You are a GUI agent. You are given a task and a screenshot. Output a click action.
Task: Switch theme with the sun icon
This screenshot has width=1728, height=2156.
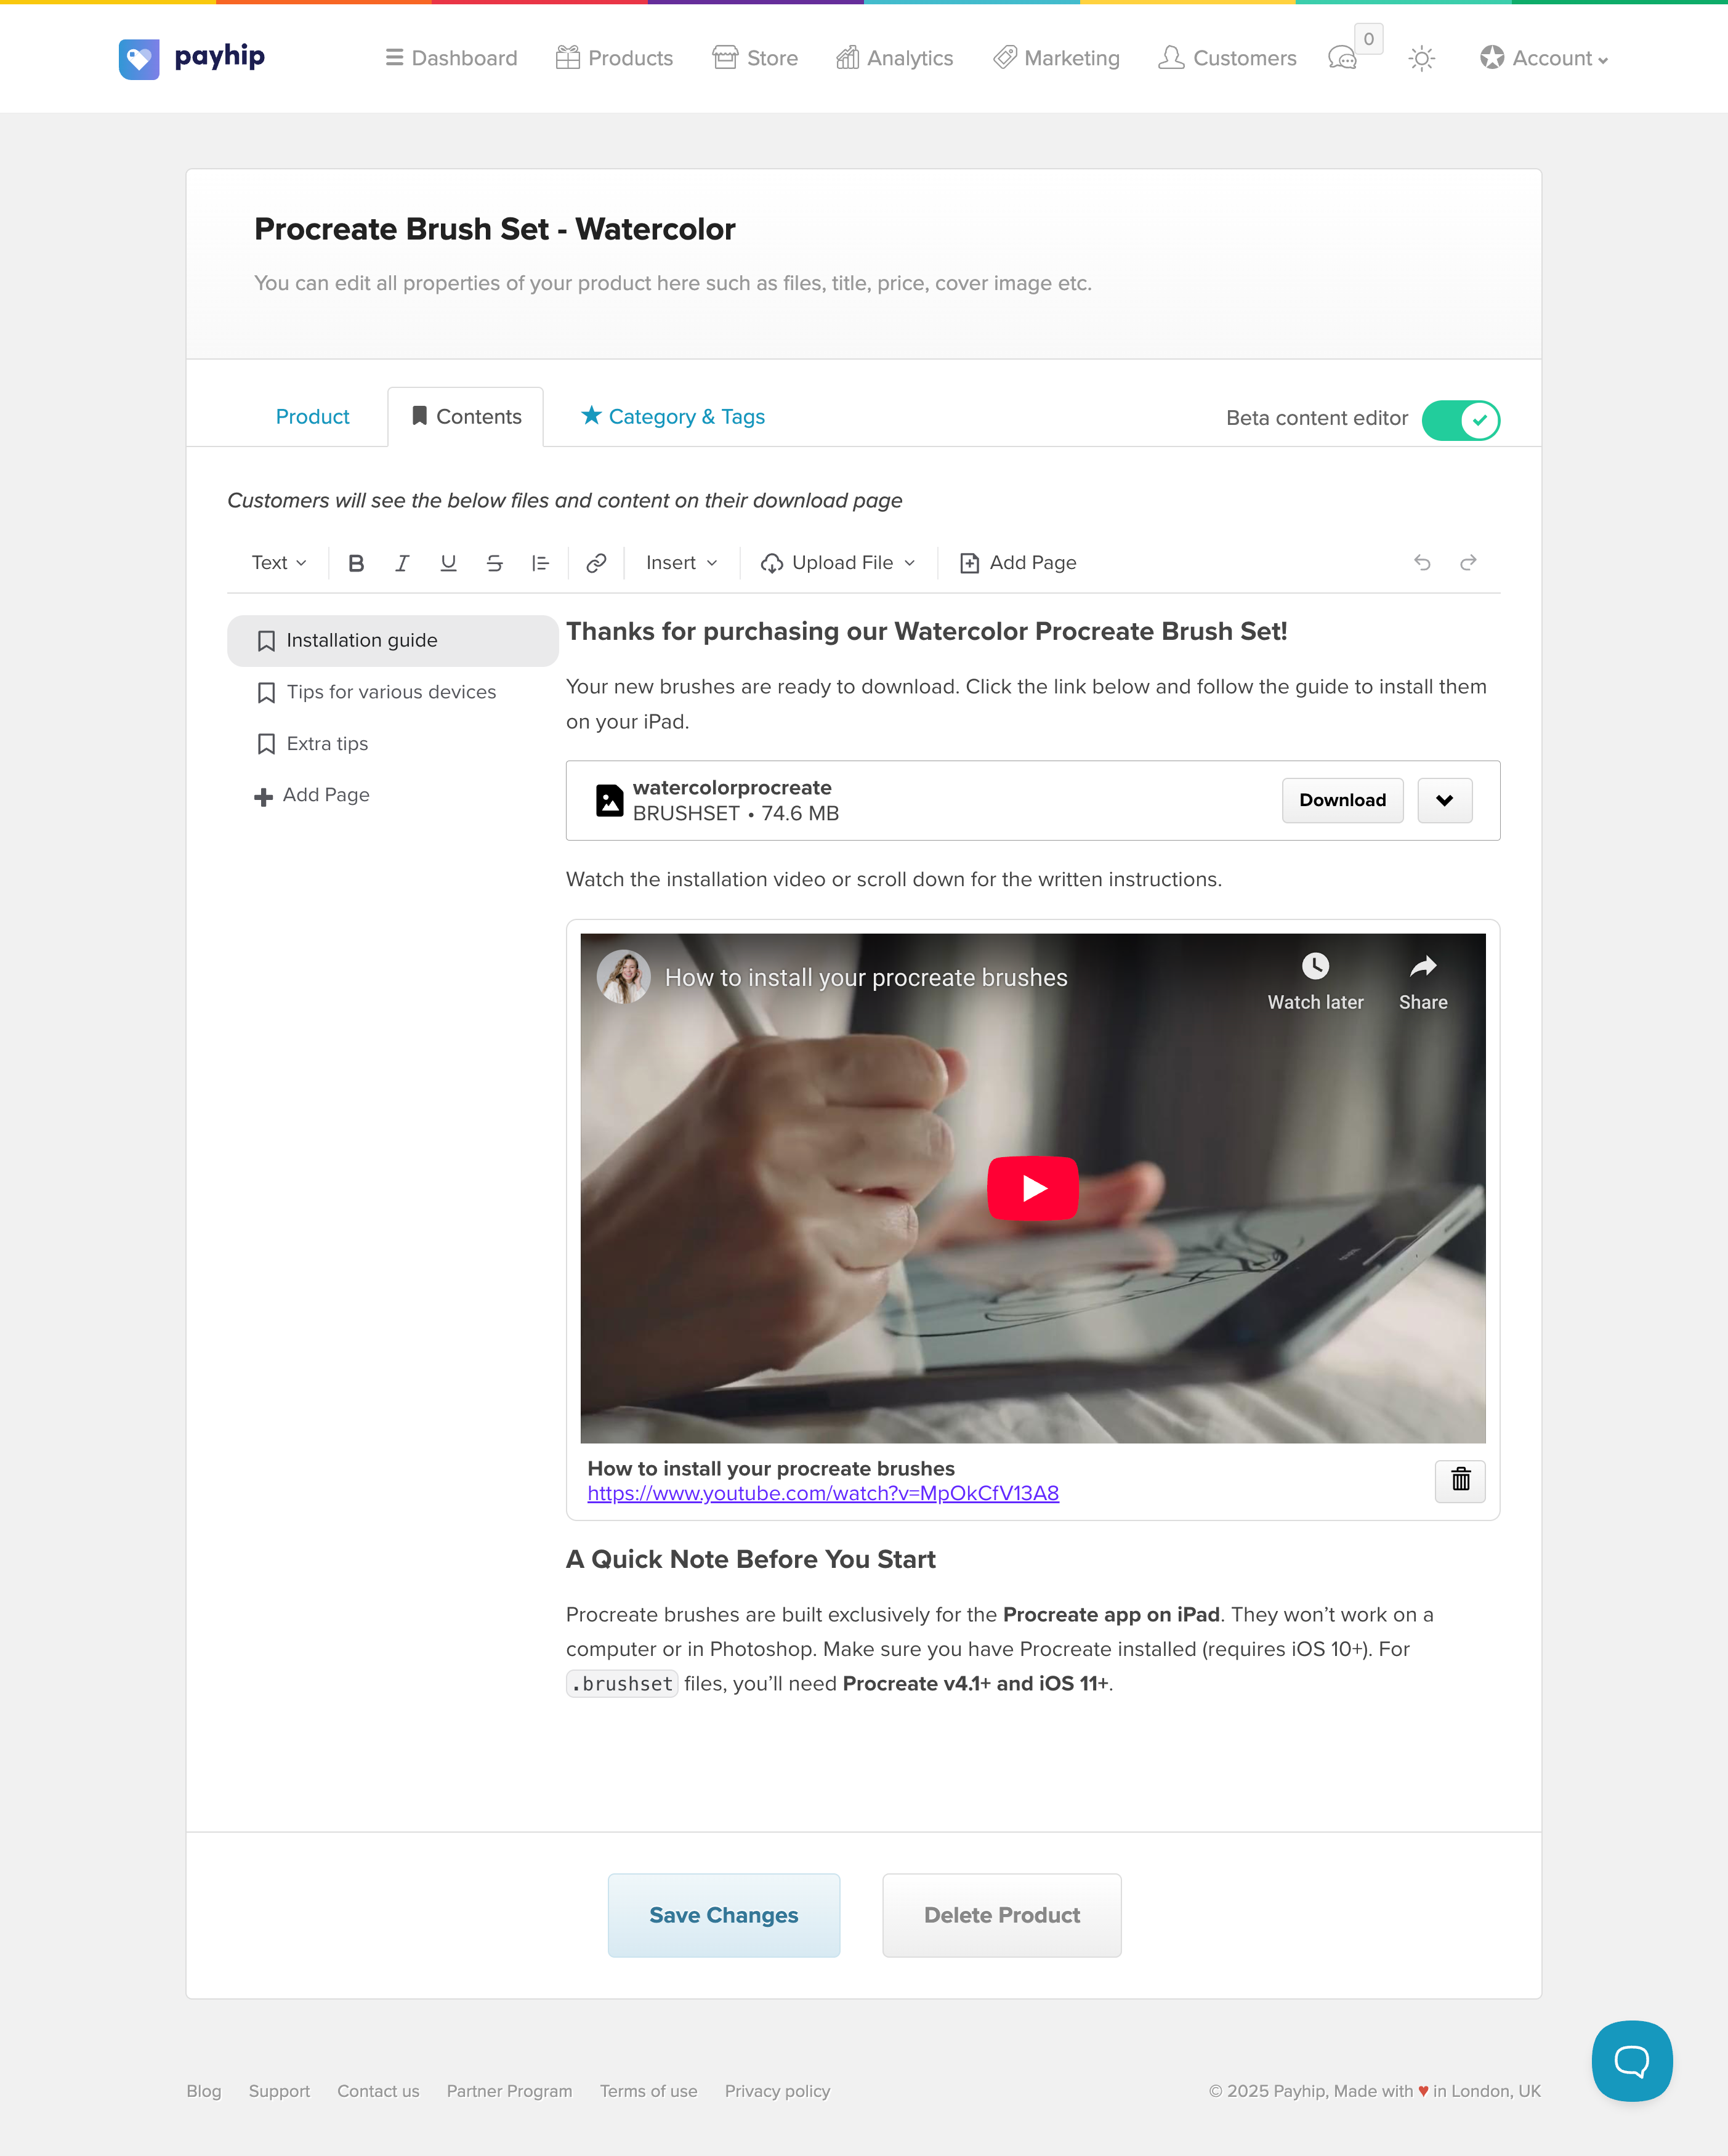[1421, 59]
